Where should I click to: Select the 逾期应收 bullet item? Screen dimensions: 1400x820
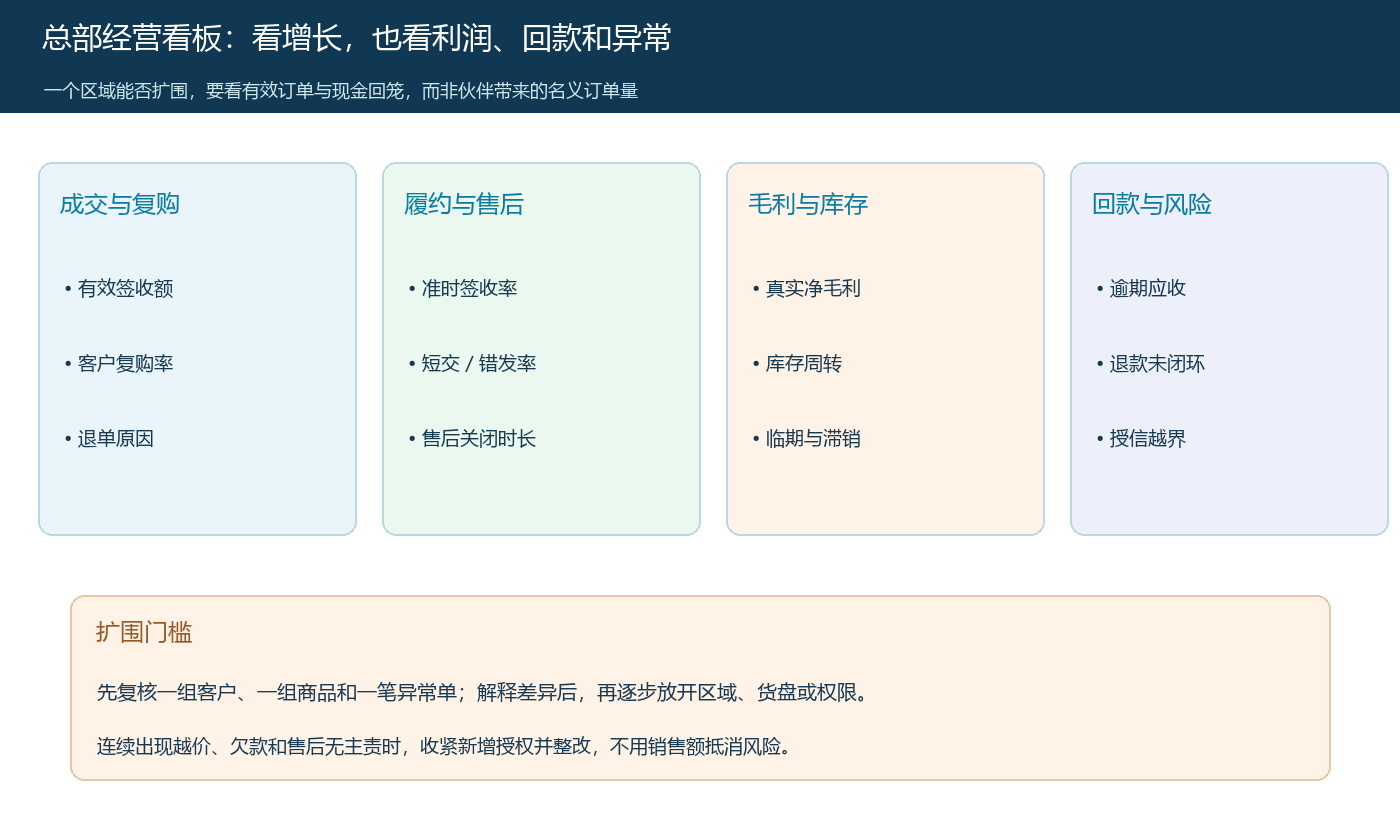pyautogui.click(x=1141, y=289)
